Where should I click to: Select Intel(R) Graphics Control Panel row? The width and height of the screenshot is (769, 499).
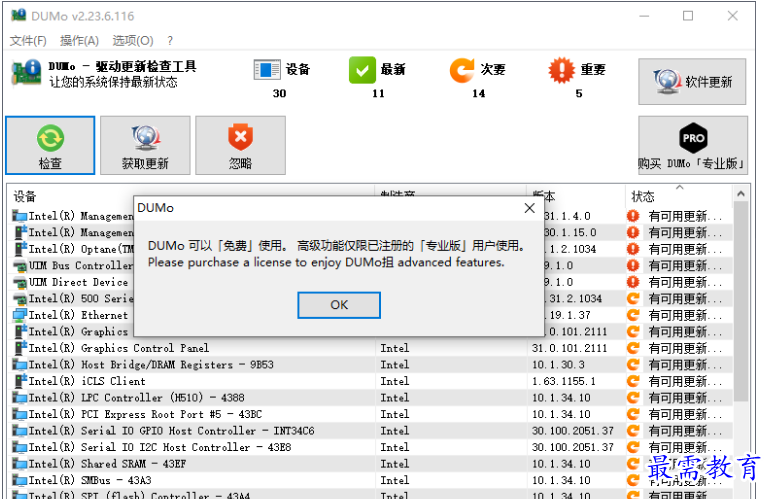coord(371,348)
